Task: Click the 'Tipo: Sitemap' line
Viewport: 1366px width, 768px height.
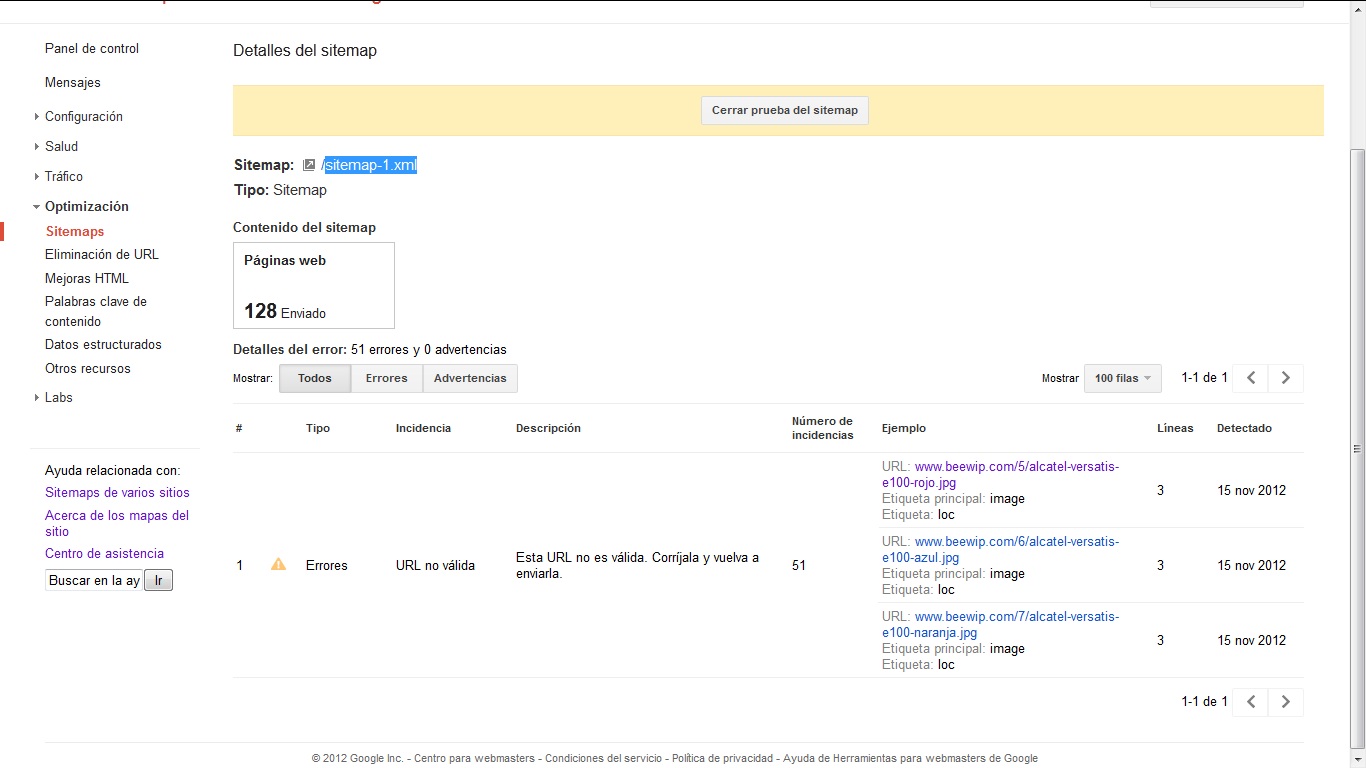Action: [280, 190]
